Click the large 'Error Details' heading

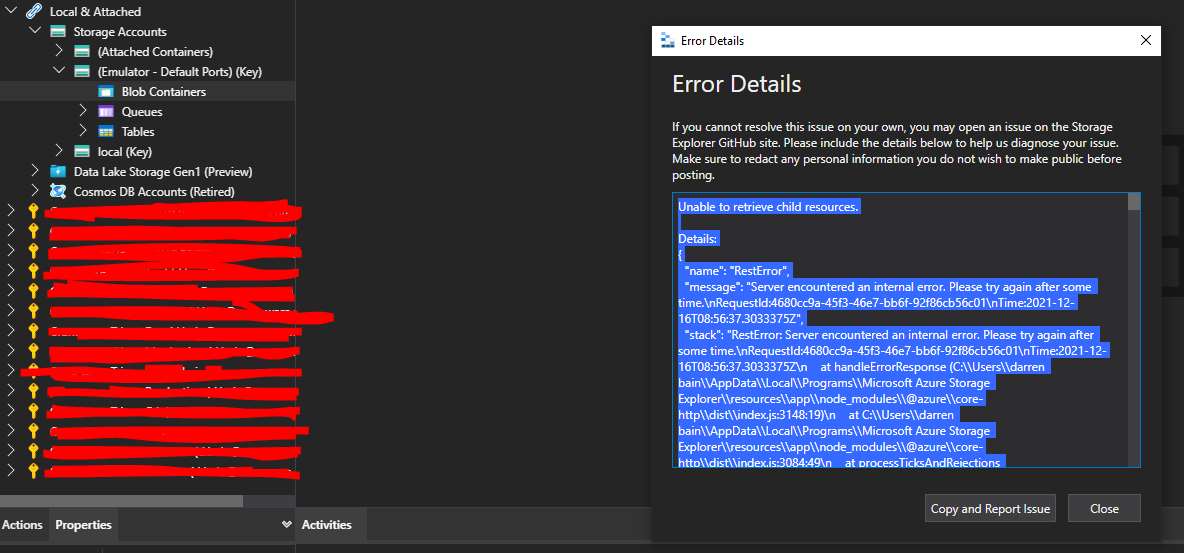click(x=737, y=84)
